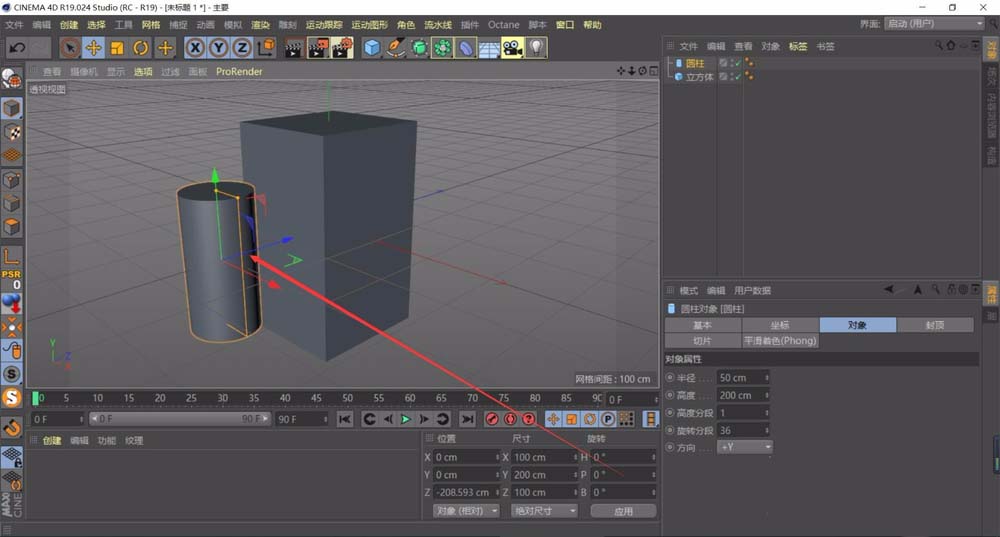
Task: Open the 对象 (相对) dropdown
Action: 466,511
